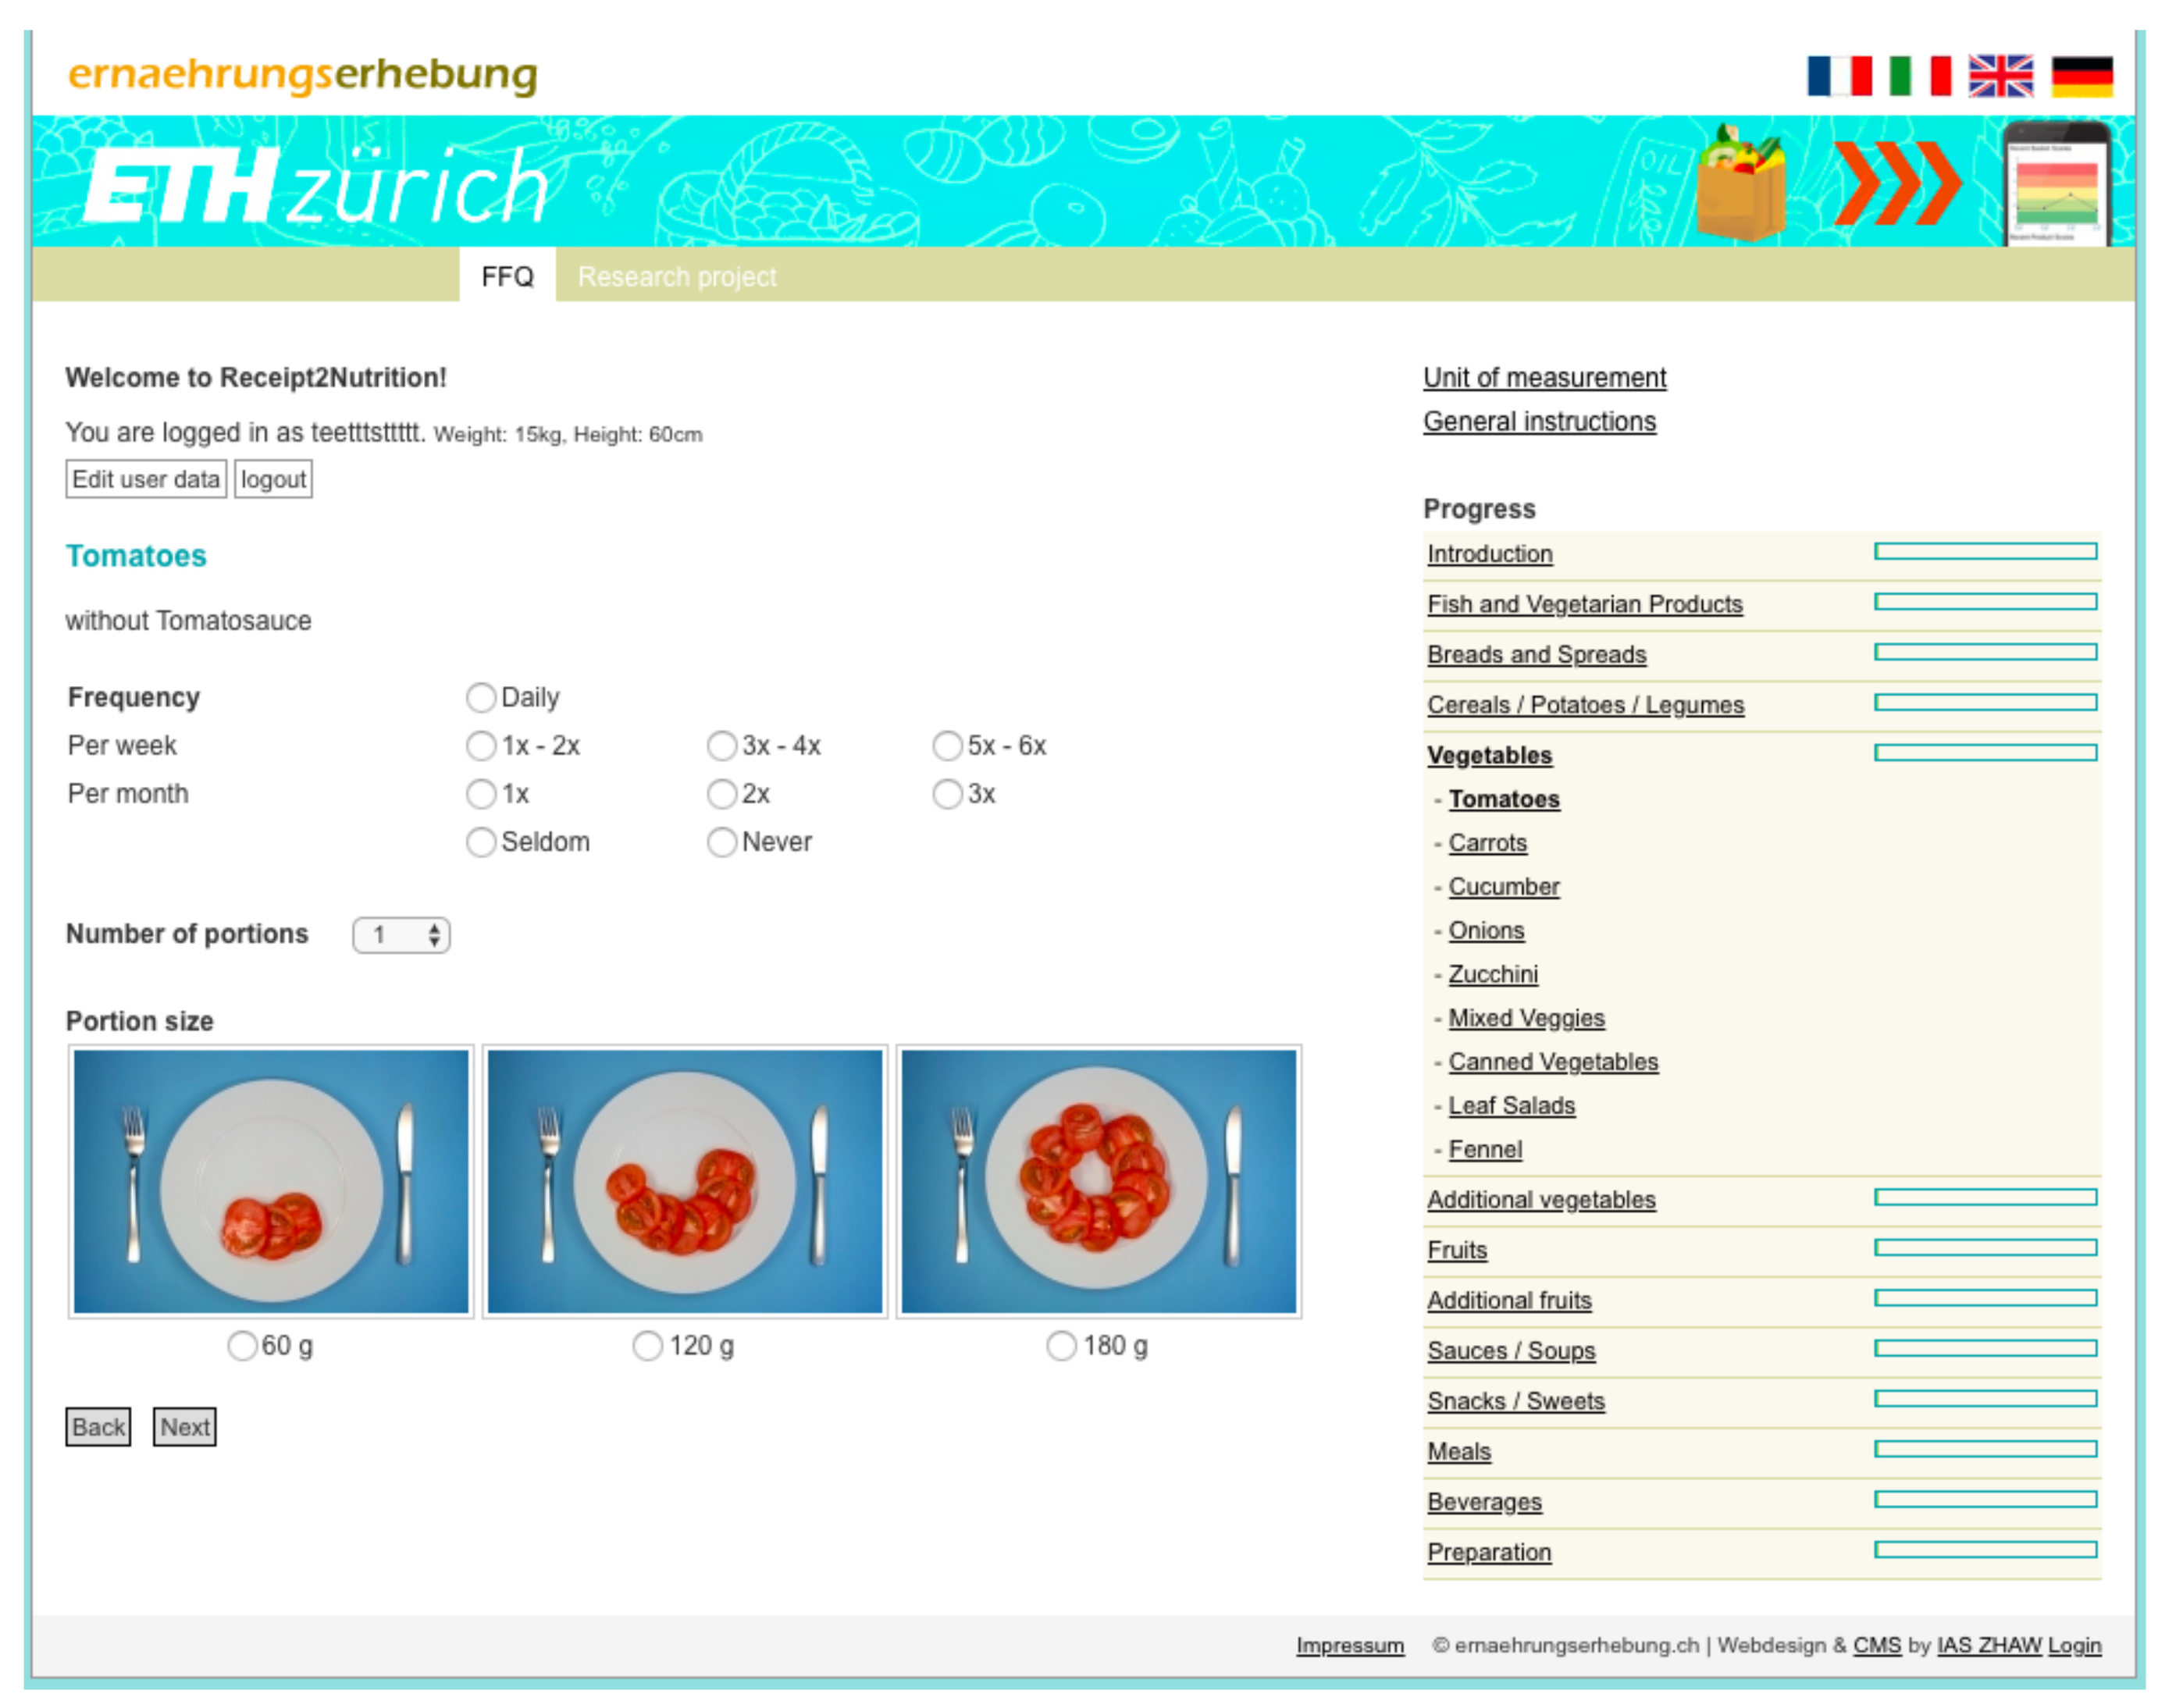The image size is (2183, 1708).
Task: Expand the Fruits section
Action: pos(1457,1250)
